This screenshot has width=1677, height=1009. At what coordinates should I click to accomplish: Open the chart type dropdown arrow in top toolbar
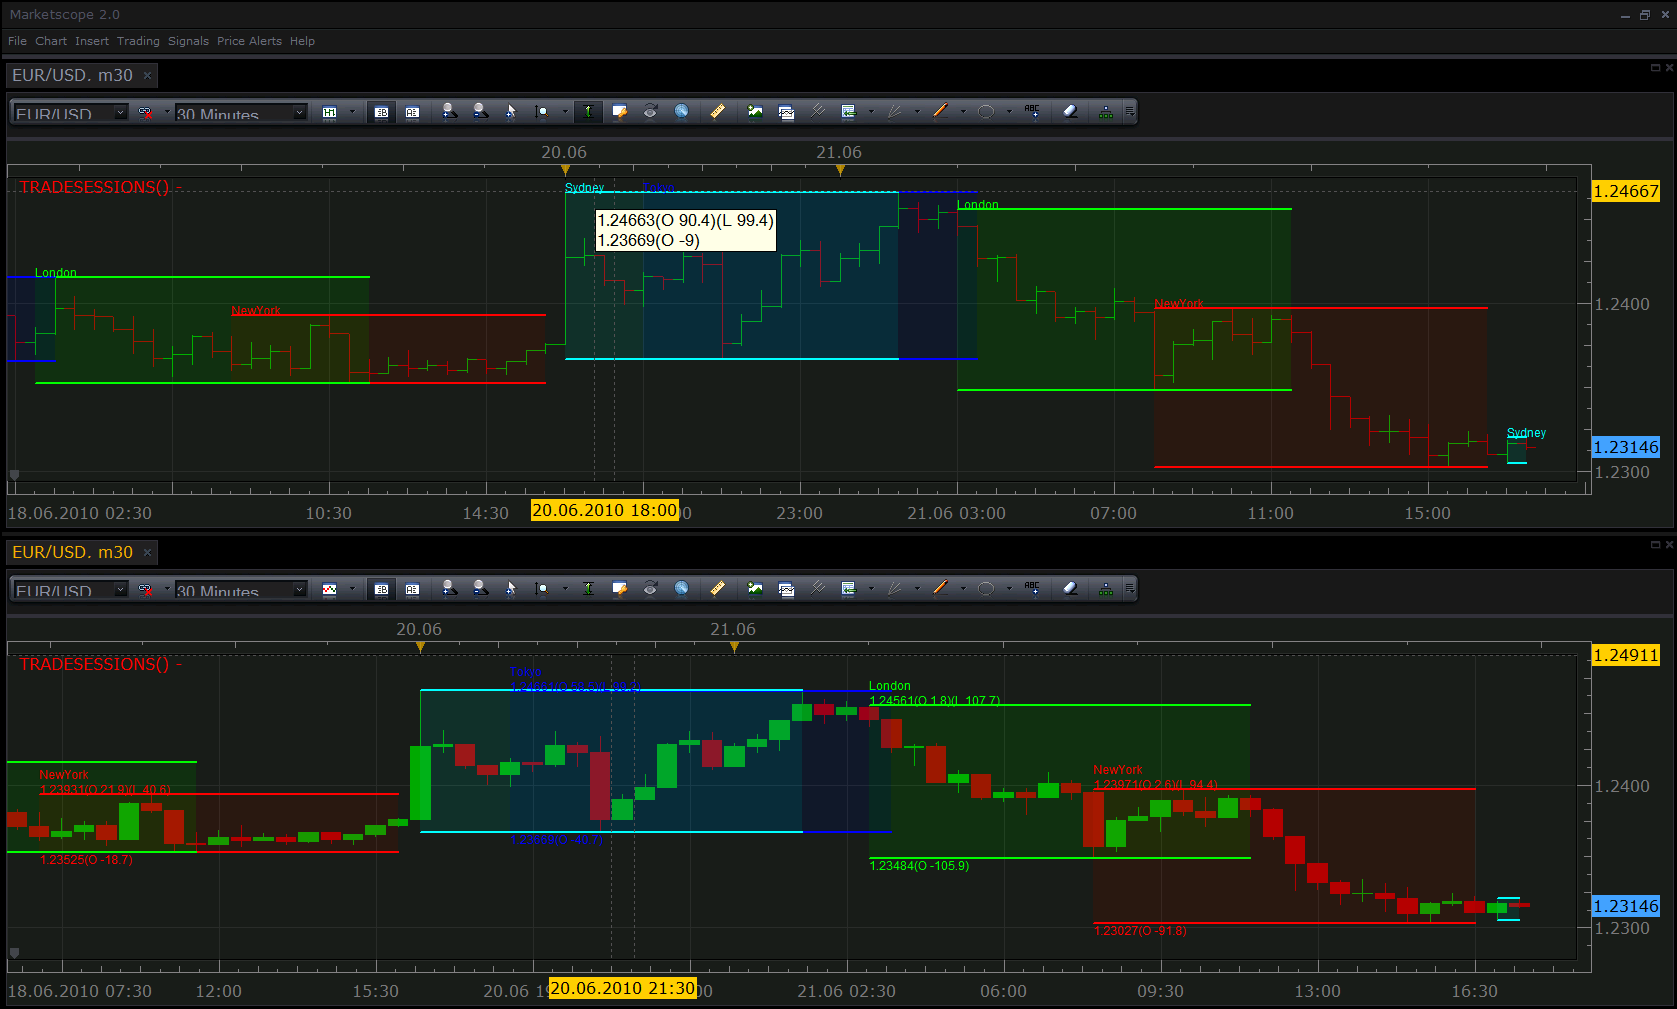coord(352,112)
